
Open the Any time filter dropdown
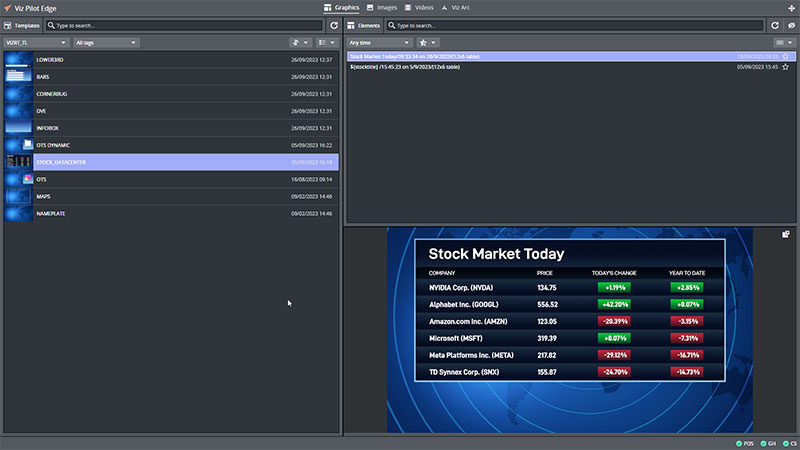[x=379, y=43]
